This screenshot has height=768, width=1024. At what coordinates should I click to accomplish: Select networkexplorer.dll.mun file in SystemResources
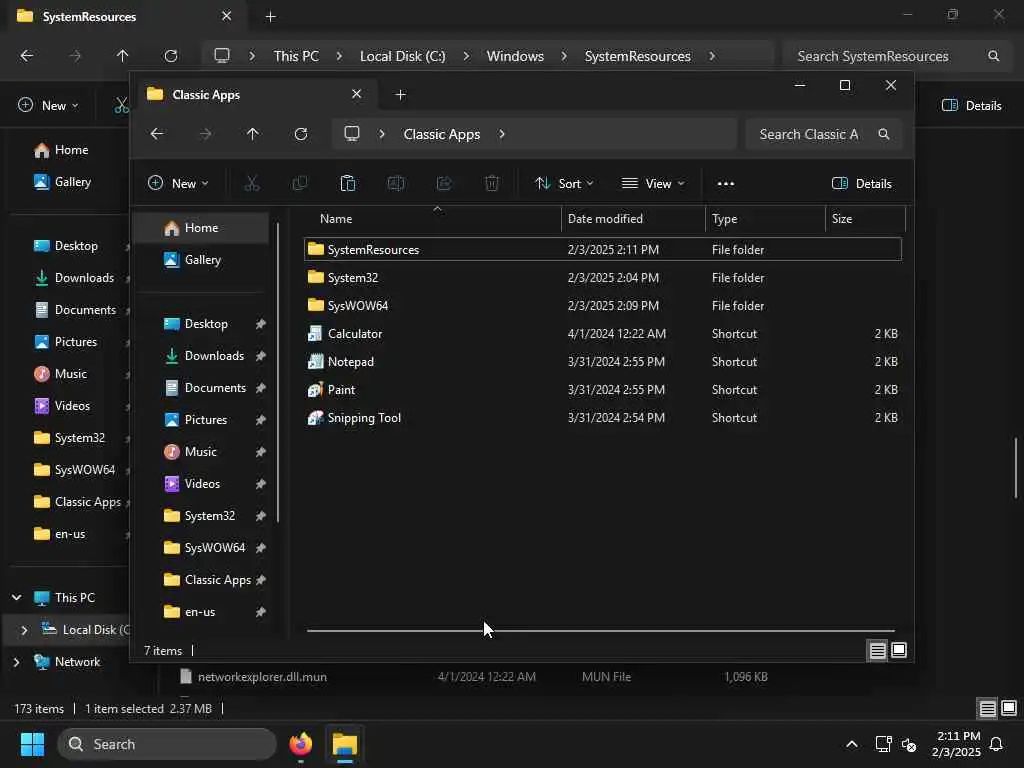click(263, 677)
